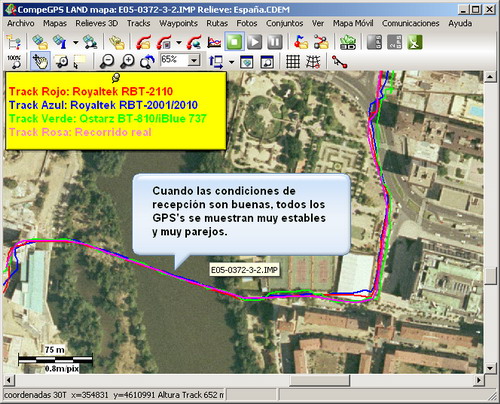Toggle the distorted grid calibration icon

click(x=313, y=62)
